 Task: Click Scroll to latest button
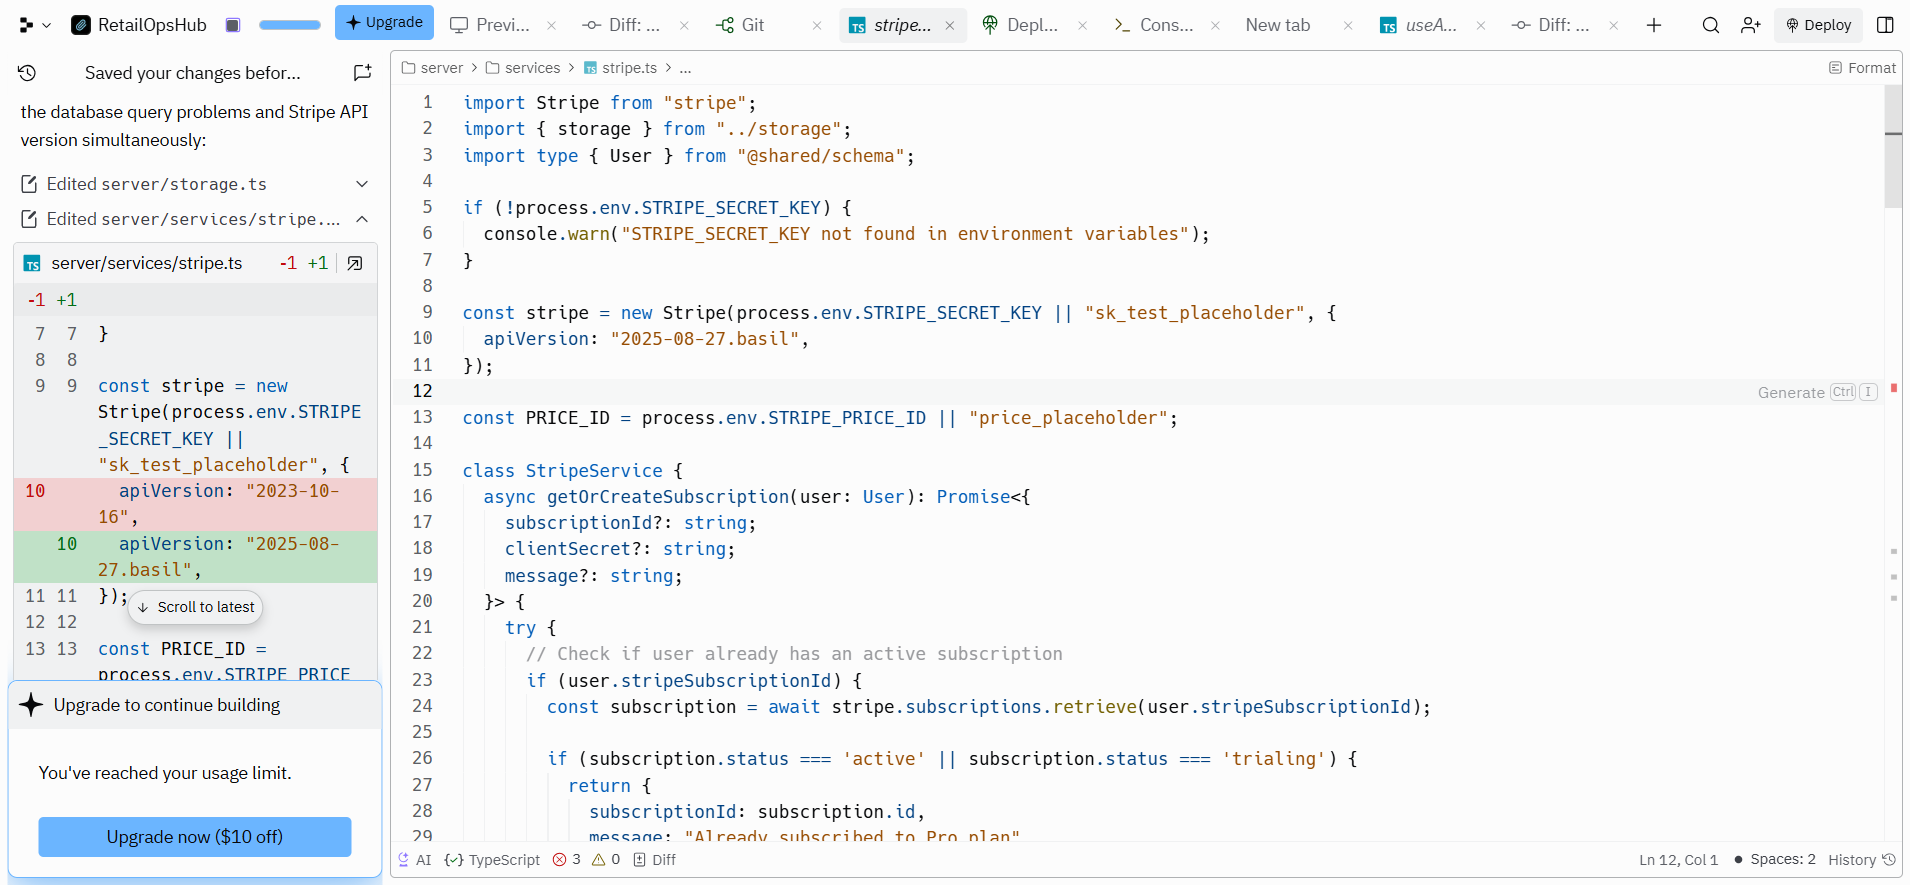coord(196,607)
